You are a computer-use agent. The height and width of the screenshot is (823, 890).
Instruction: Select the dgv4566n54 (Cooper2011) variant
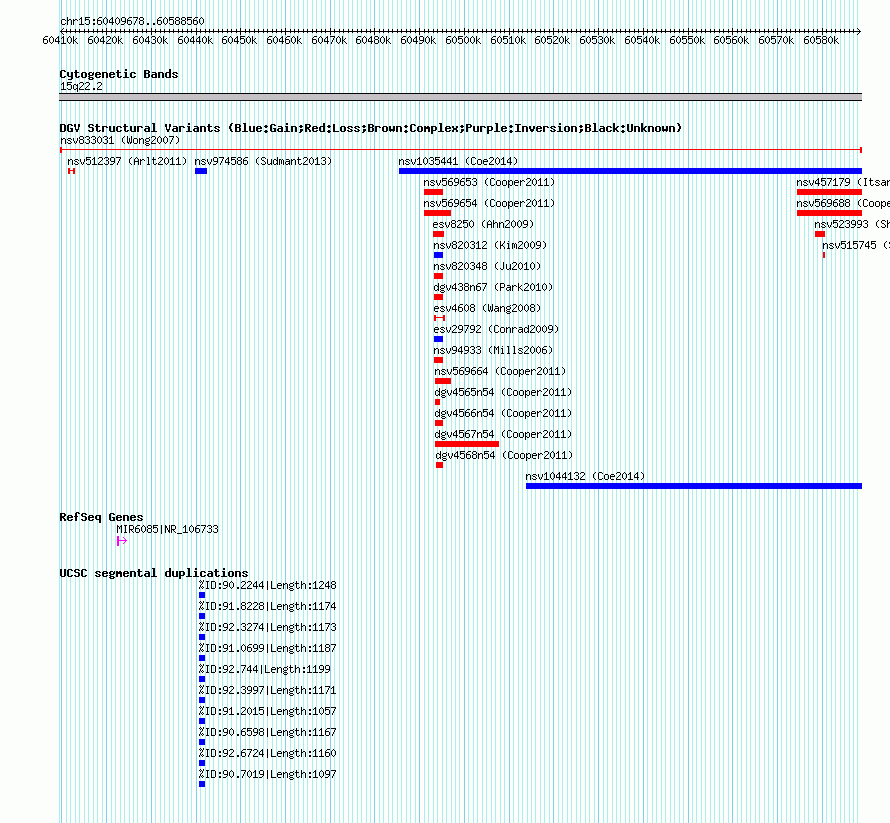503,413
